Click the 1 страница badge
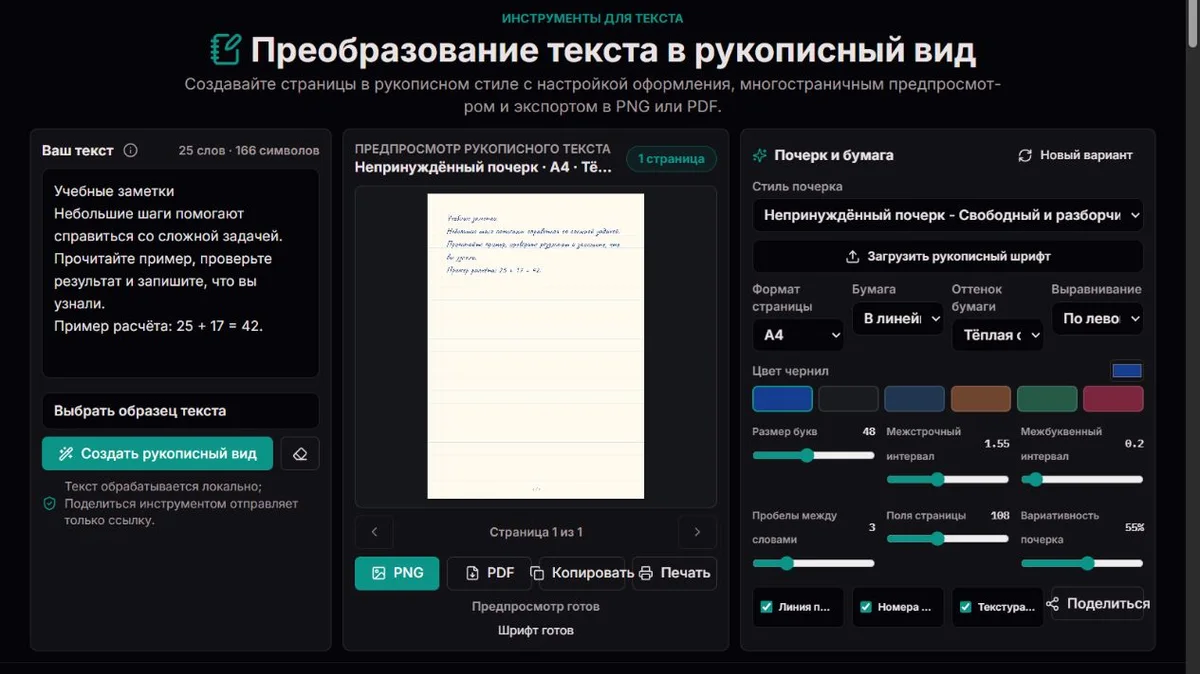Viewport: 1200px width, 674px height. point(672,158)
